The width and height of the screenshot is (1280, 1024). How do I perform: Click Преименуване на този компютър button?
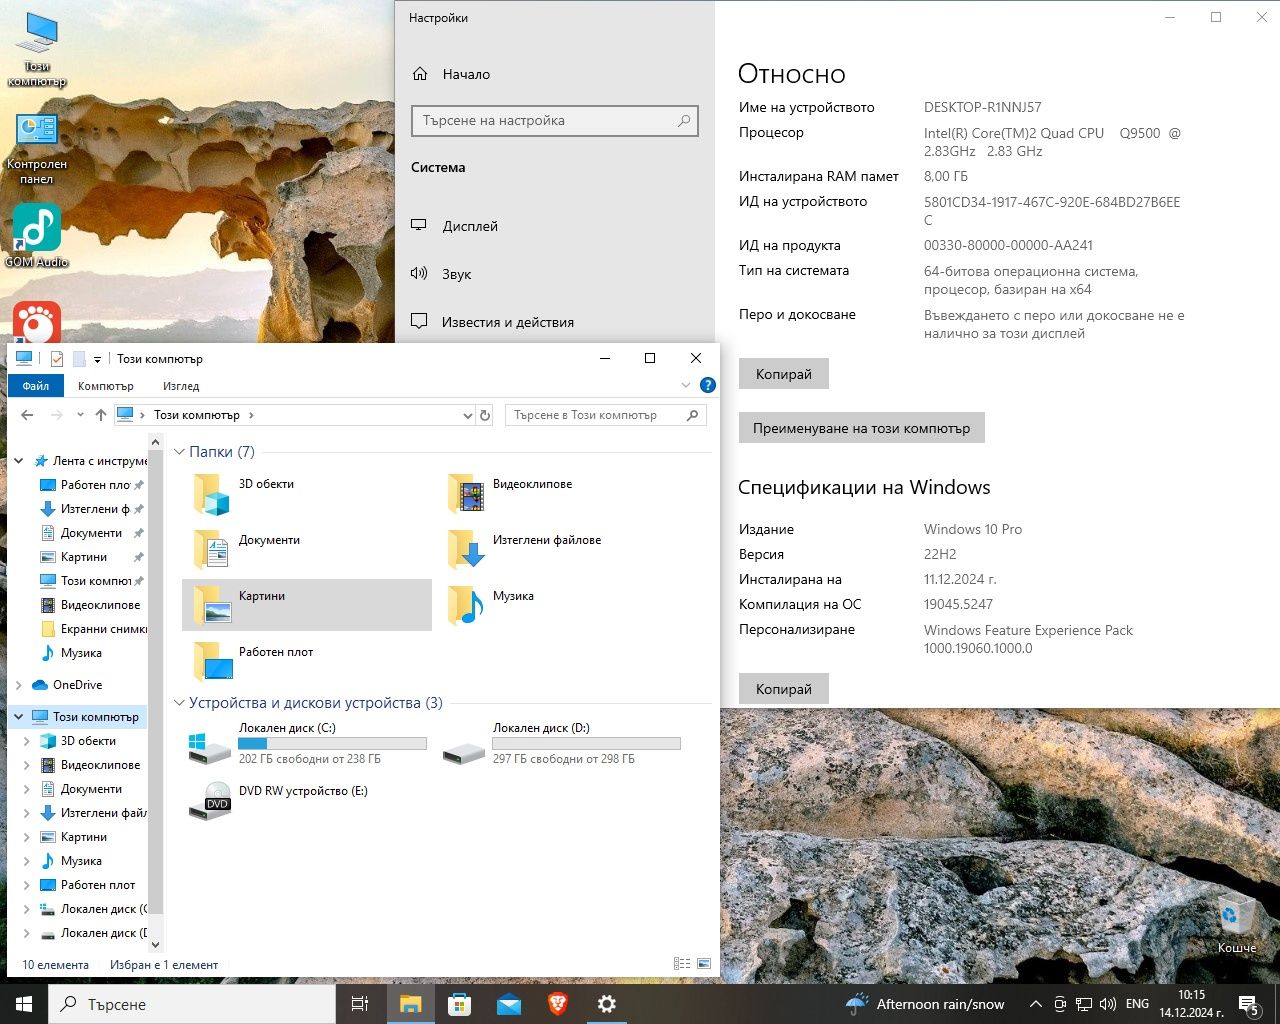click(x=862, y=428)
